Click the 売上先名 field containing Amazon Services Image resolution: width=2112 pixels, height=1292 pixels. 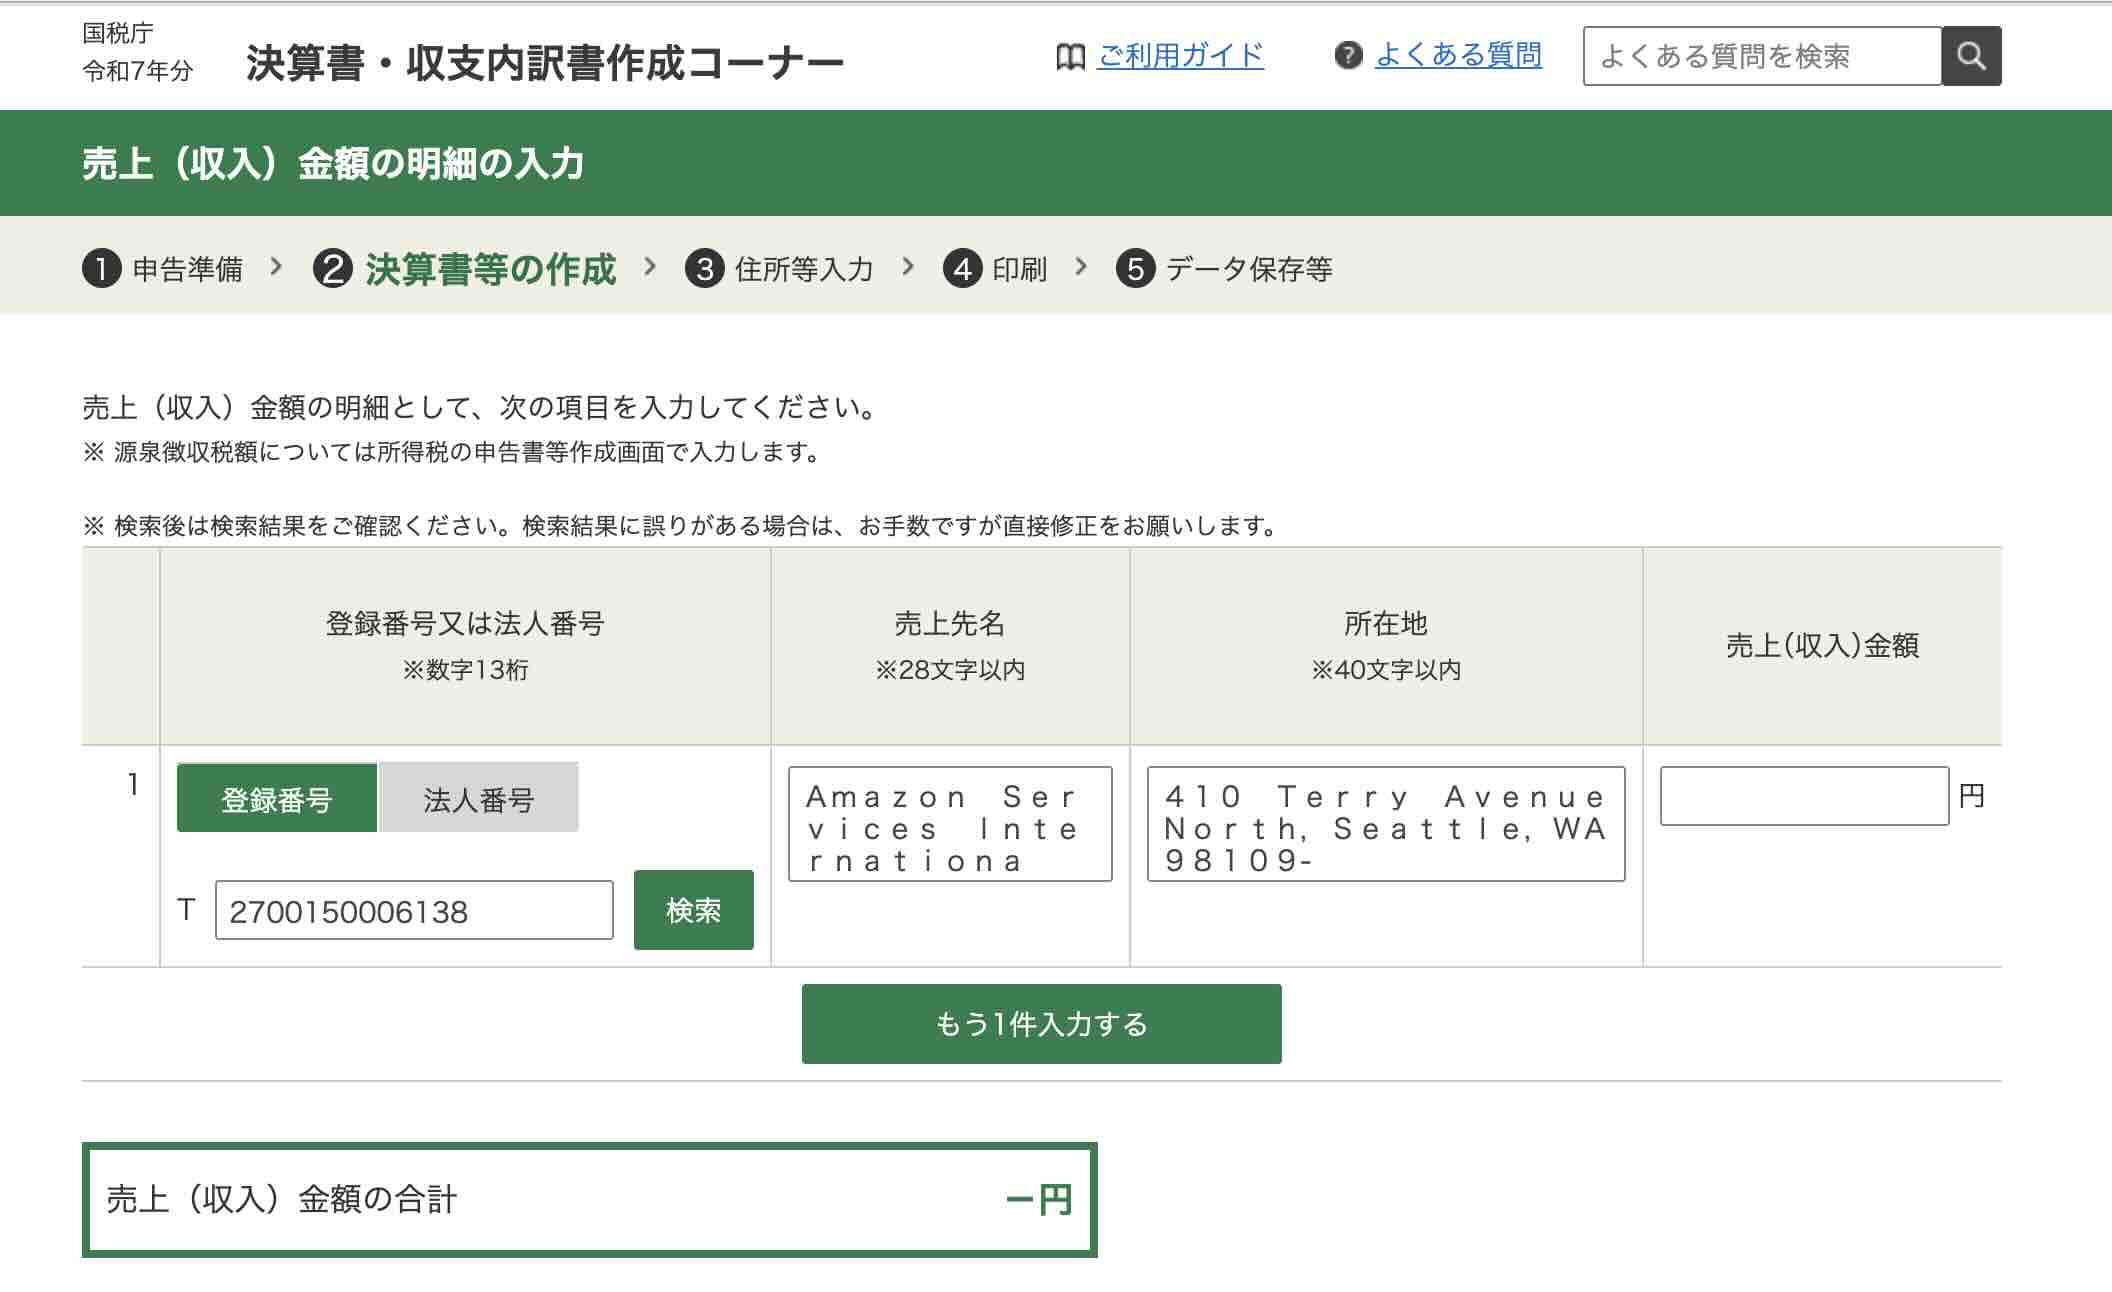pos(949,824)
